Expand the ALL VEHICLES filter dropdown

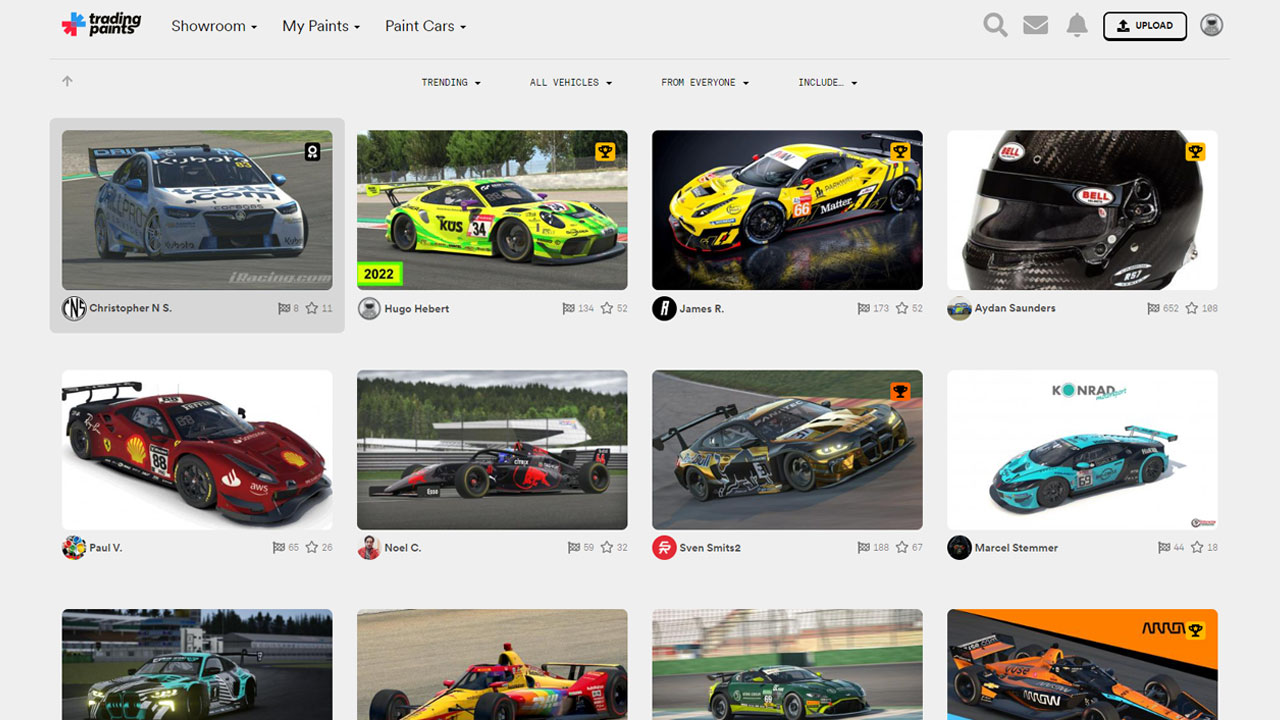tap(570, 82)
